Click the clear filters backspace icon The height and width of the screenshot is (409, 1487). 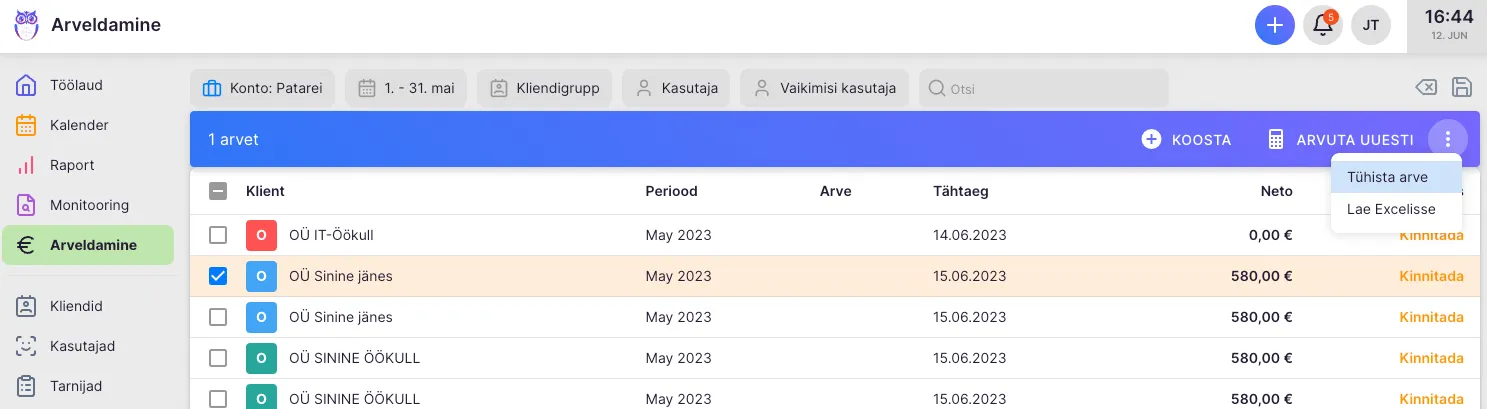(x=1426, y=88)
